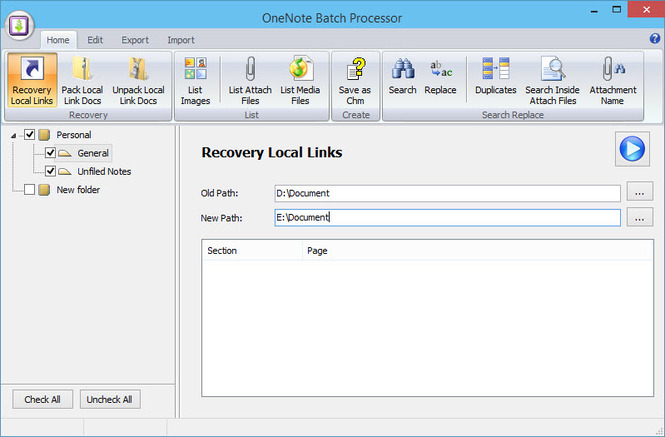Open Search Inside Attach Files tool
Viewport: 665px width, 437px height.
pyautogui.click(x=552, y=82)
